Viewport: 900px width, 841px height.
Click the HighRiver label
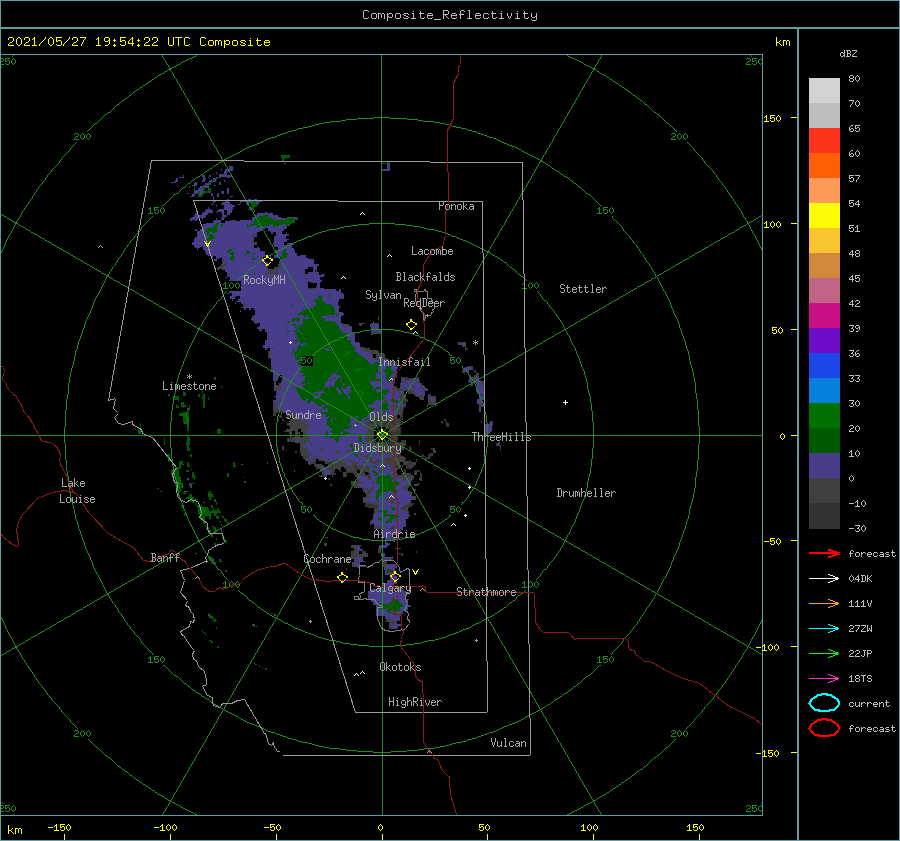(x=415, y=702)
